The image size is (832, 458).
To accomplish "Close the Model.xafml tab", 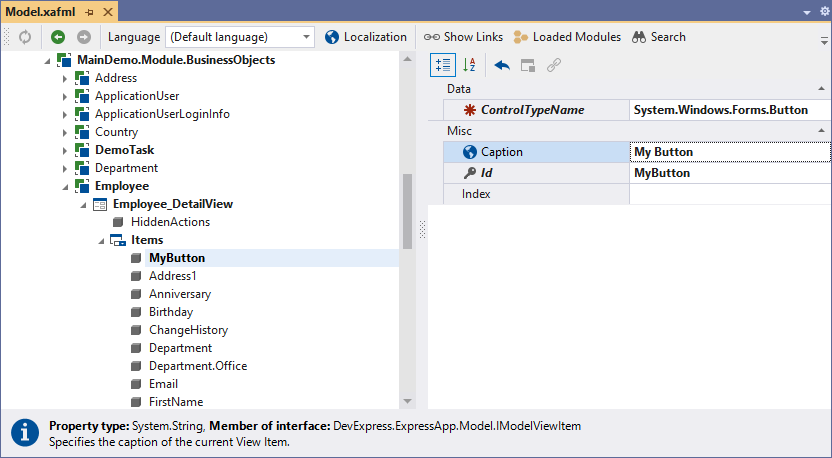I will [x=108, y=12].
